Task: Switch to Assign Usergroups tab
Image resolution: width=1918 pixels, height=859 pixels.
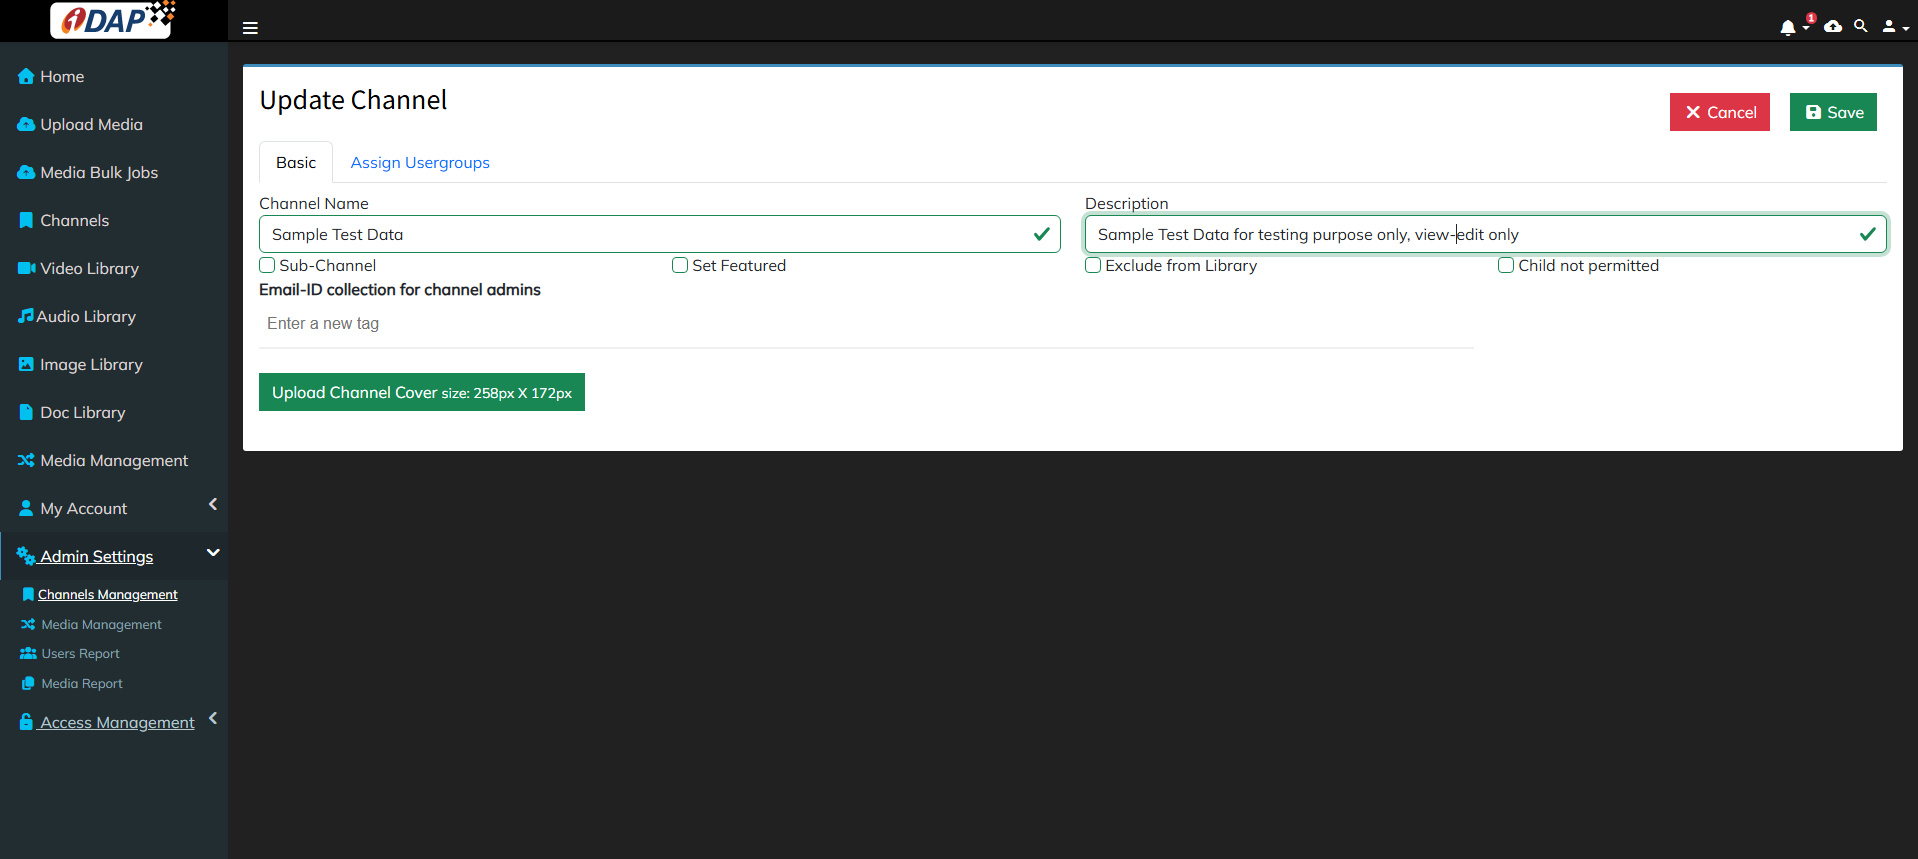Action: point(420,163)
